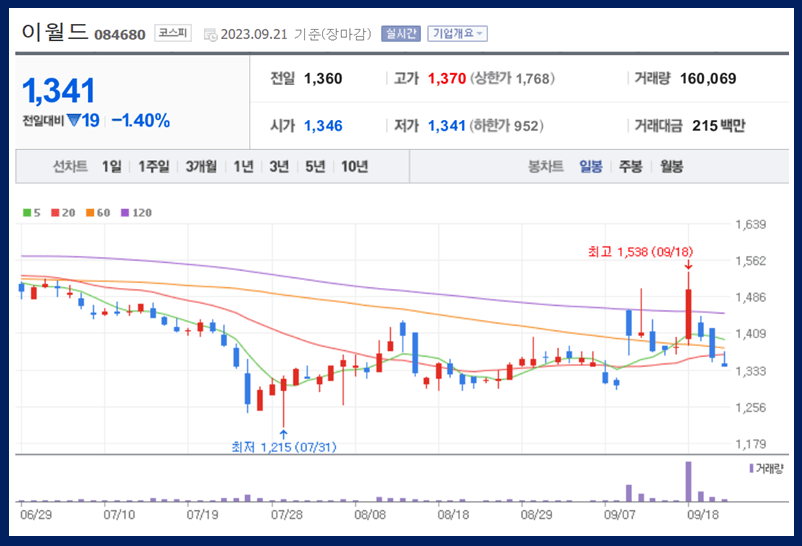This screenshot has width=802, height=546.
Task: Select the 3년 line chart tab
Action: [279, 166]
